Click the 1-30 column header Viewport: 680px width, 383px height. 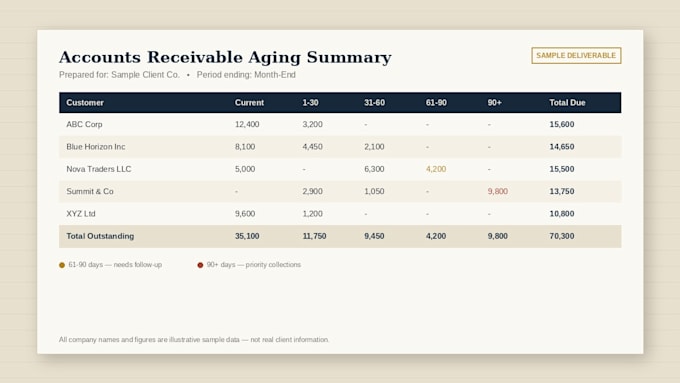click(x=311, y=103)
